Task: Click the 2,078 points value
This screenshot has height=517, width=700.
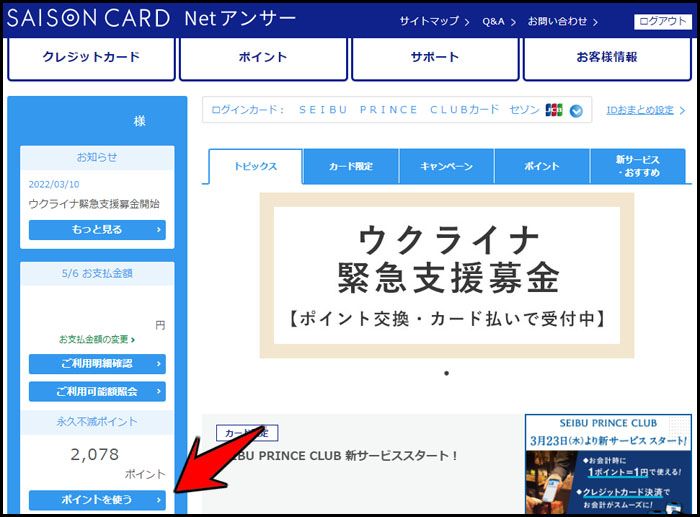Action: tap(95, 454)
